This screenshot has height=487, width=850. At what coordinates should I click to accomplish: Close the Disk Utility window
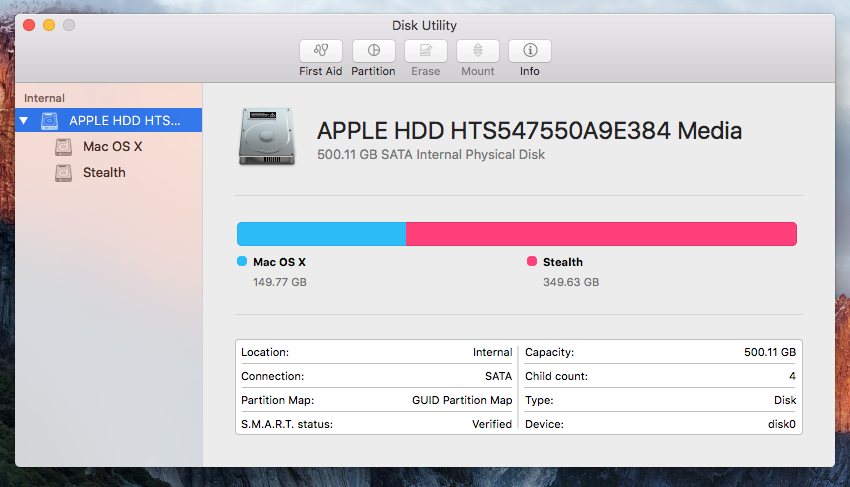[x=29, y=25]
